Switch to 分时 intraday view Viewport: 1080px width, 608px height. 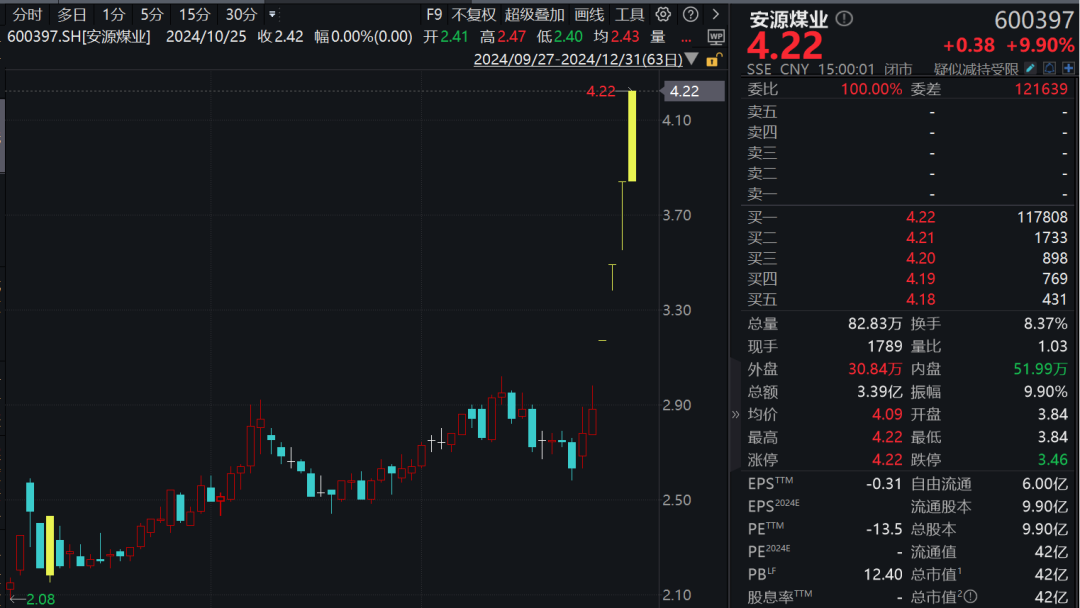click(28, 14)
